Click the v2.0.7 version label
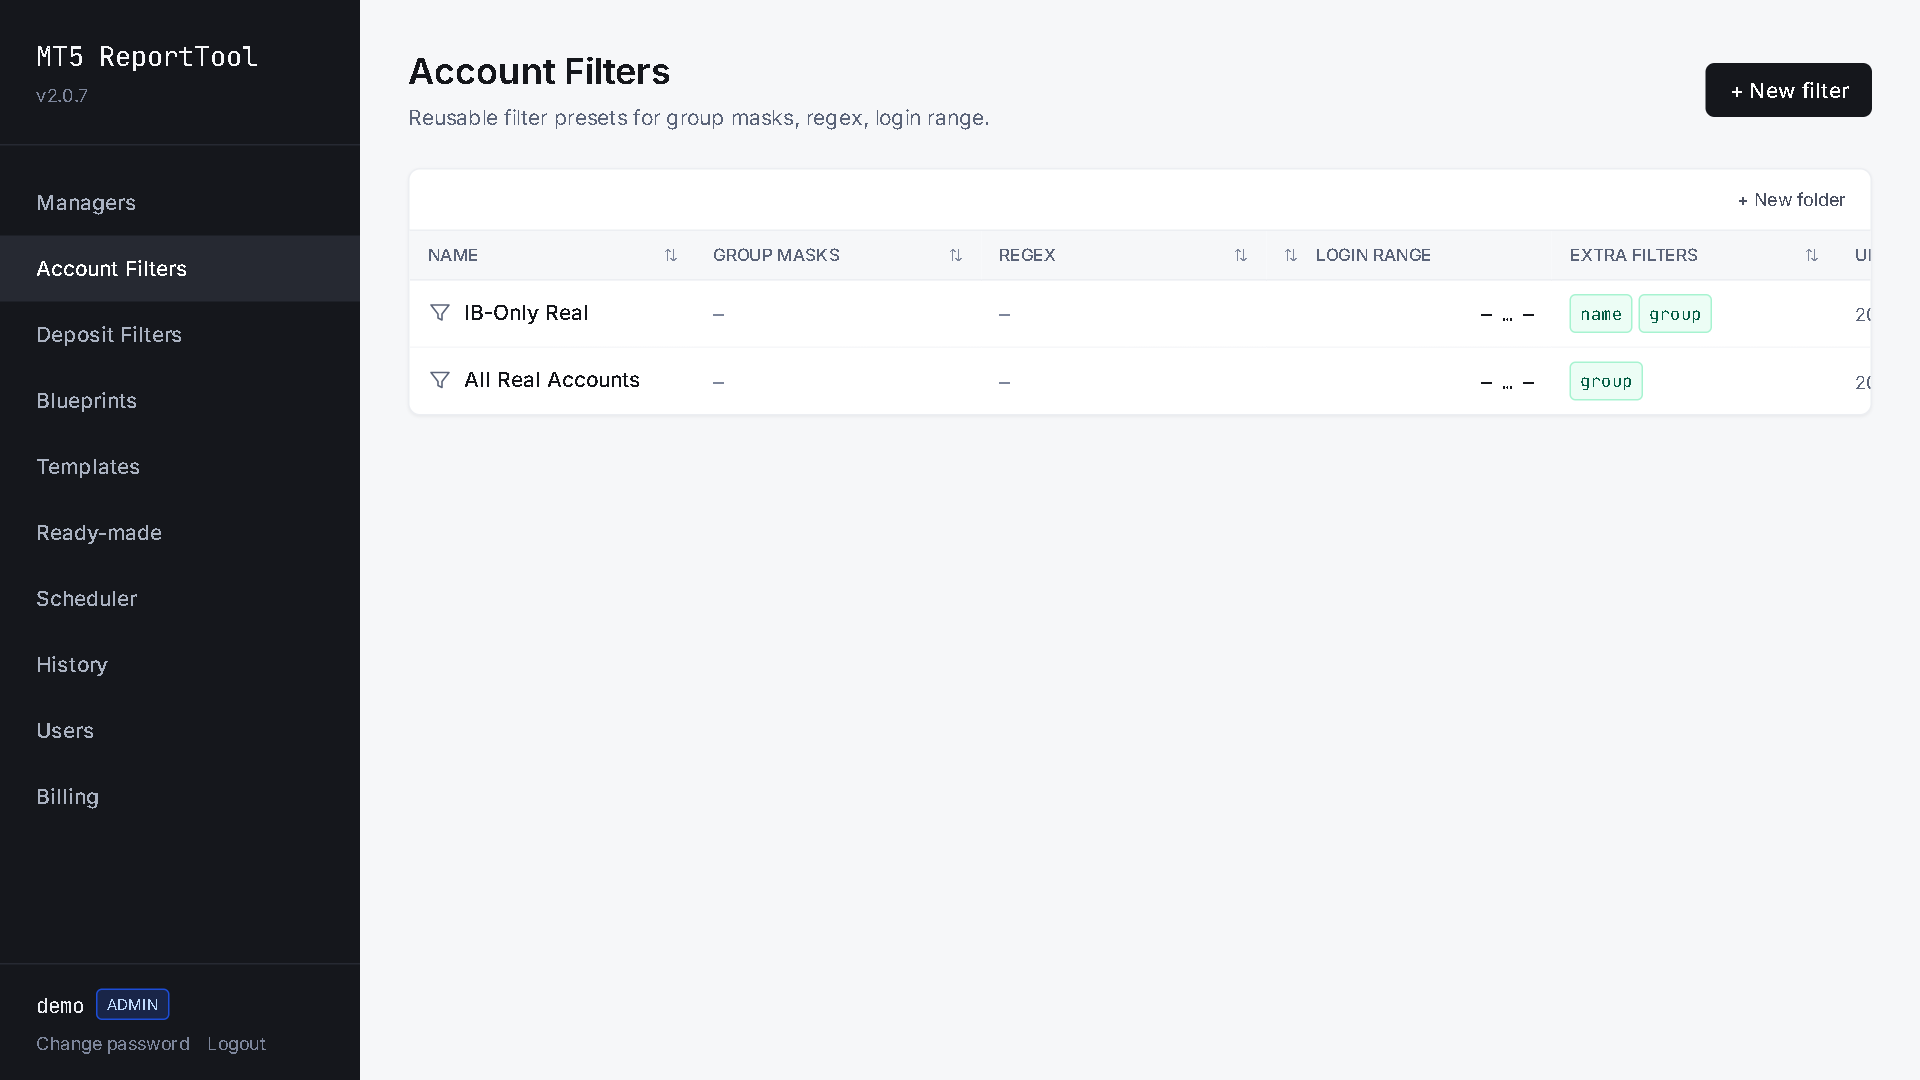Viewport: 1920px width, 1080px height. click(62, 96)
